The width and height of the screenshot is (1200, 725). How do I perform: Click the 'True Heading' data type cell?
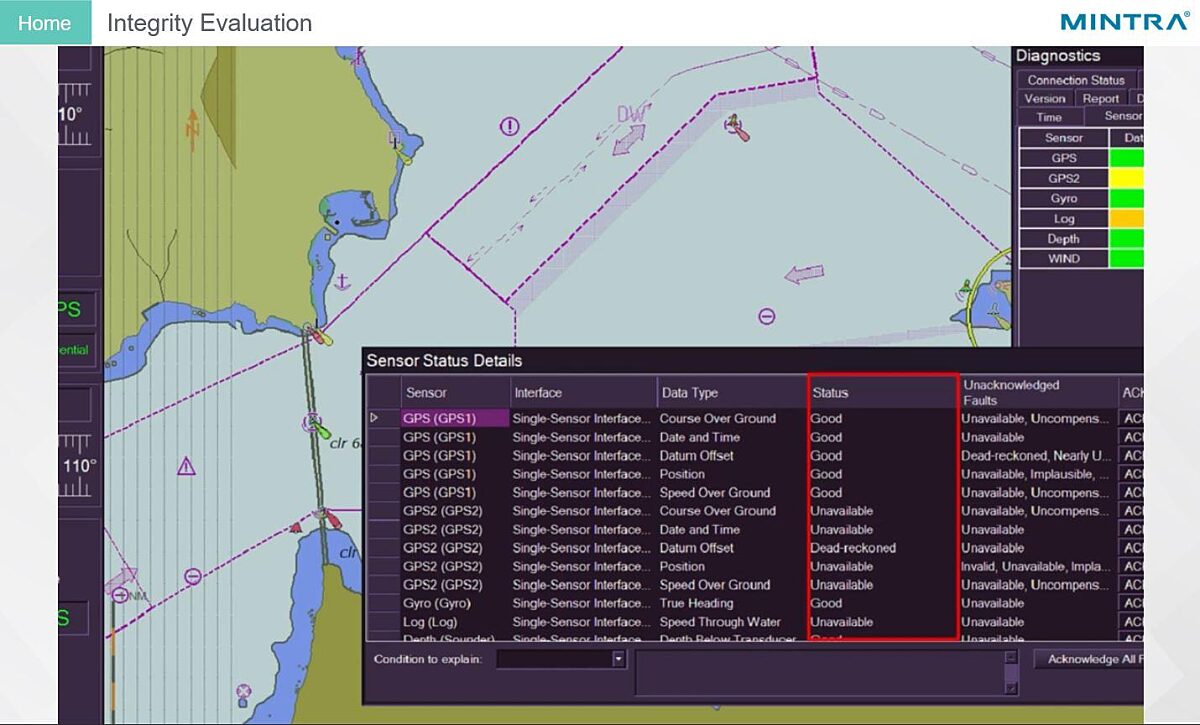click(732, 603)
